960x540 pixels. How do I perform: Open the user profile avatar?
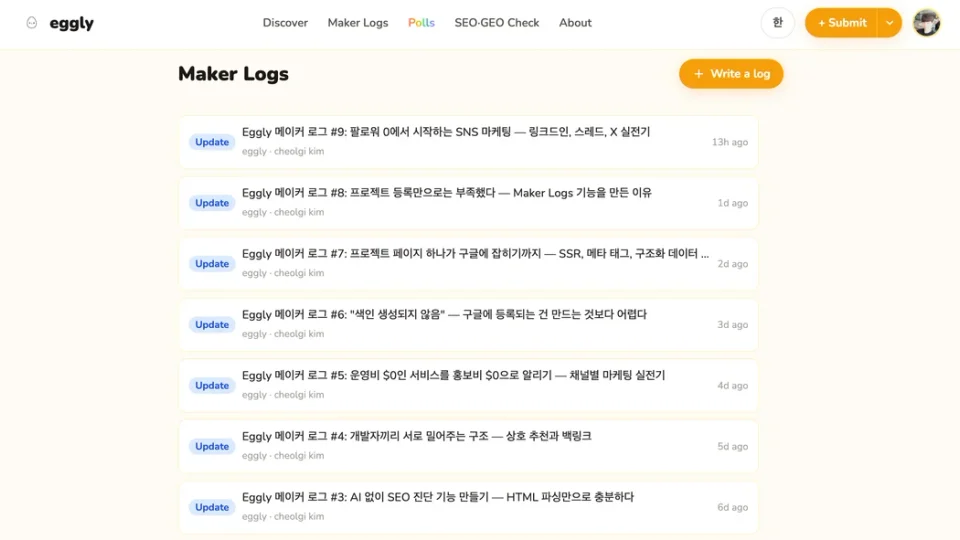click(927, 23)
